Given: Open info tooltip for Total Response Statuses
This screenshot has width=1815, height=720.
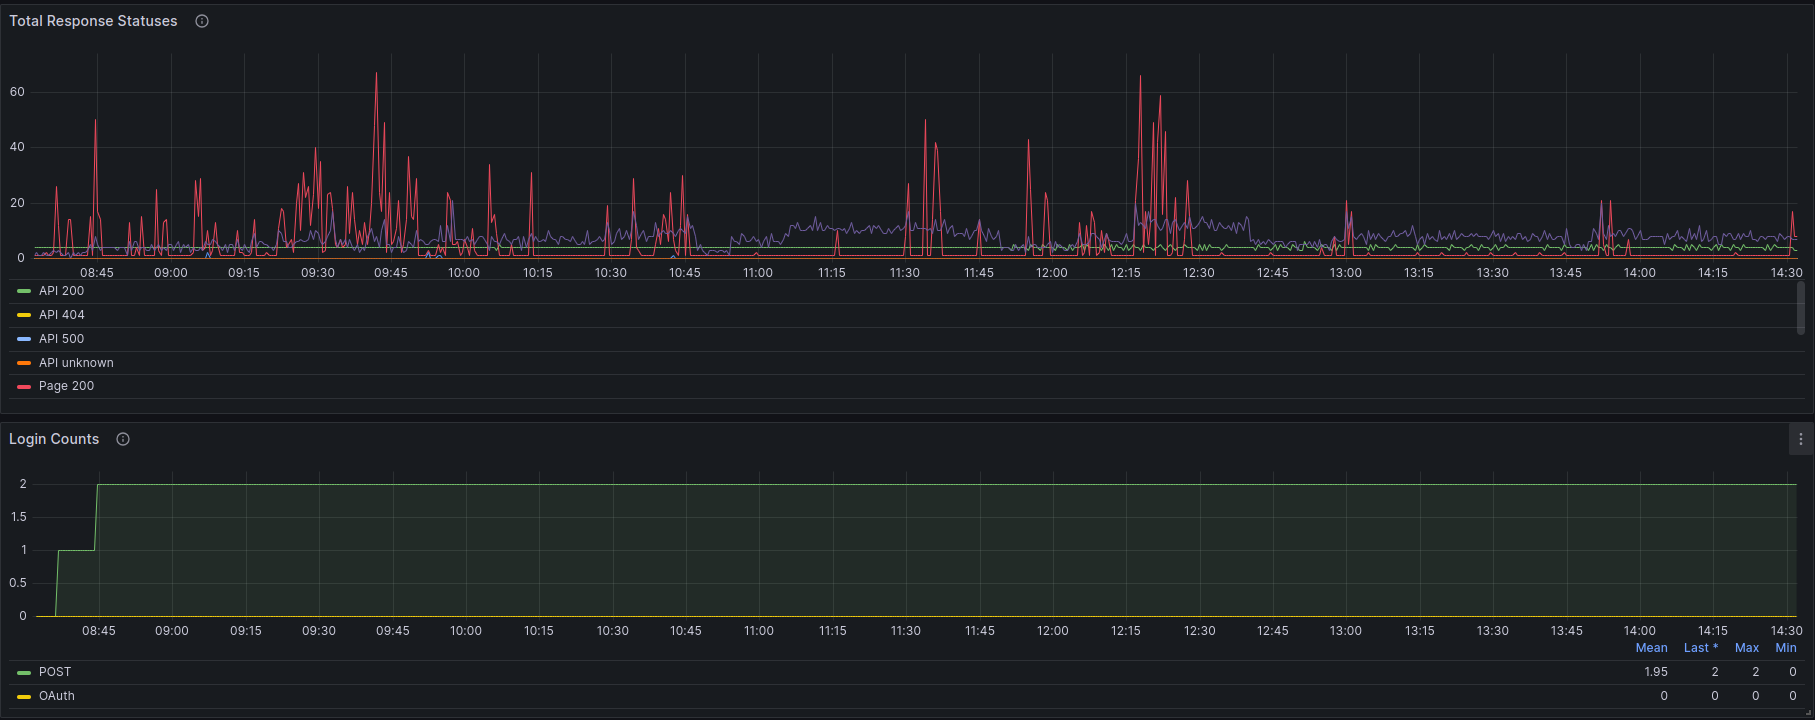Looking at the screenshot, I should pos(202,21).
